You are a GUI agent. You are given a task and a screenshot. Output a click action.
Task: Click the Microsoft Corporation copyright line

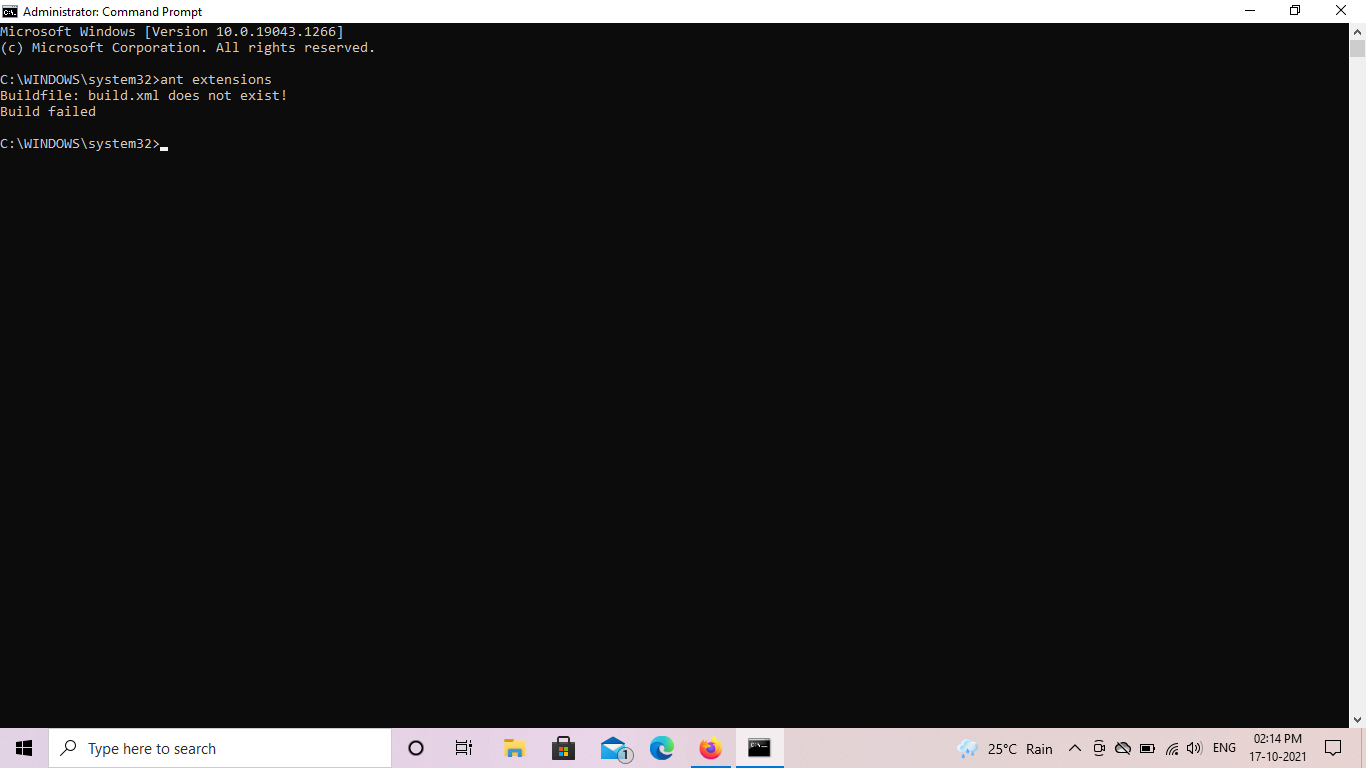[x=188, y=47]
